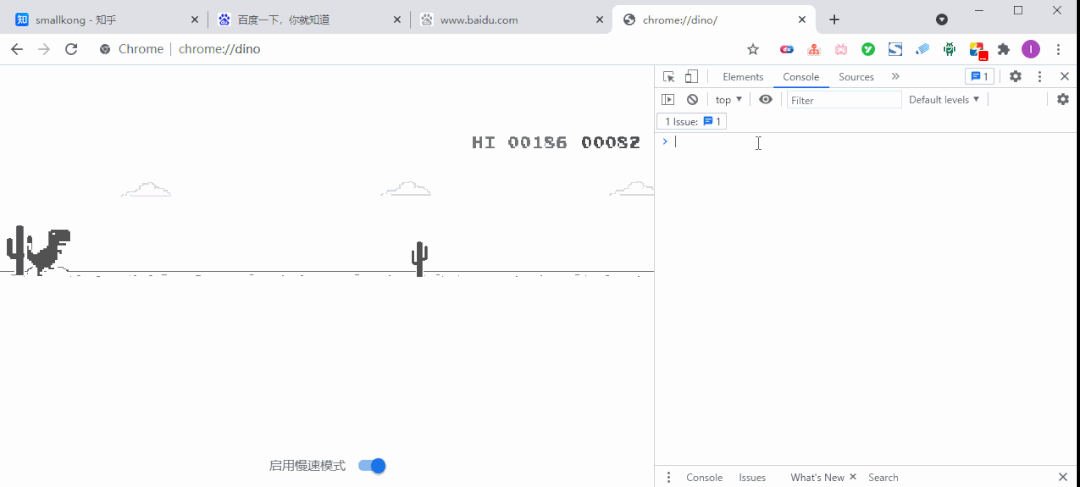This screenshot has height=487, width=1080.
Task: Click the running T-Rex dinosaur
Action: pyautogui.click(x=48, y=251)
